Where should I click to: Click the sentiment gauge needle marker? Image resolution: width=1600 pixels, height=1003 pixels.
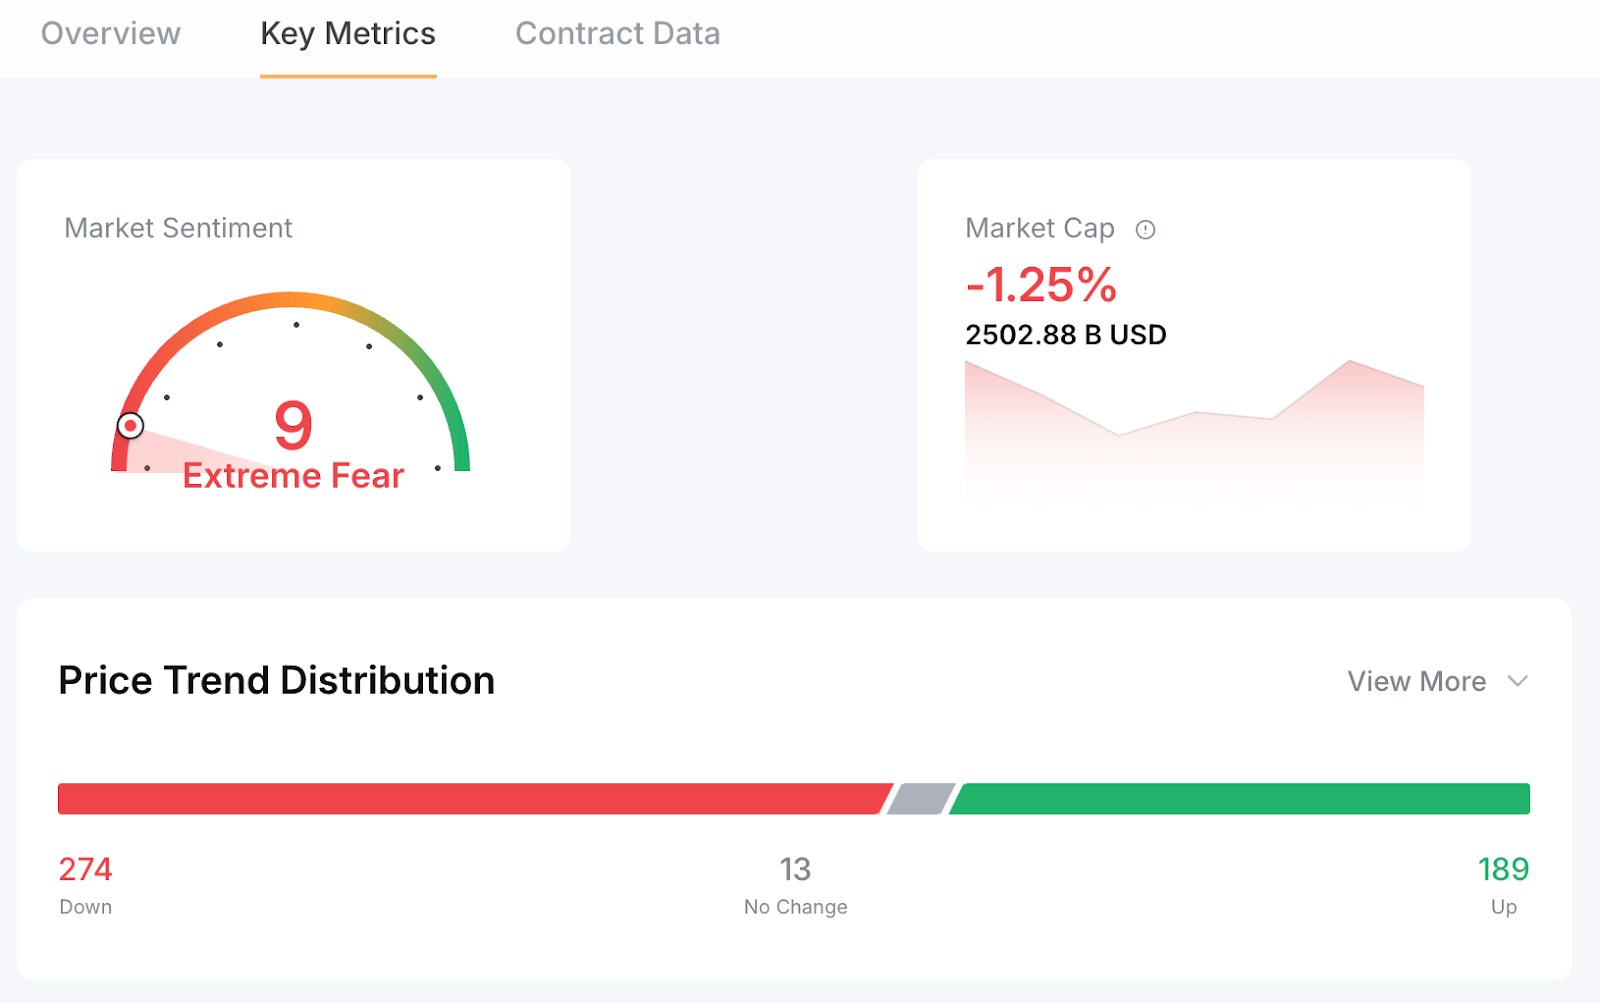(130, 426)
